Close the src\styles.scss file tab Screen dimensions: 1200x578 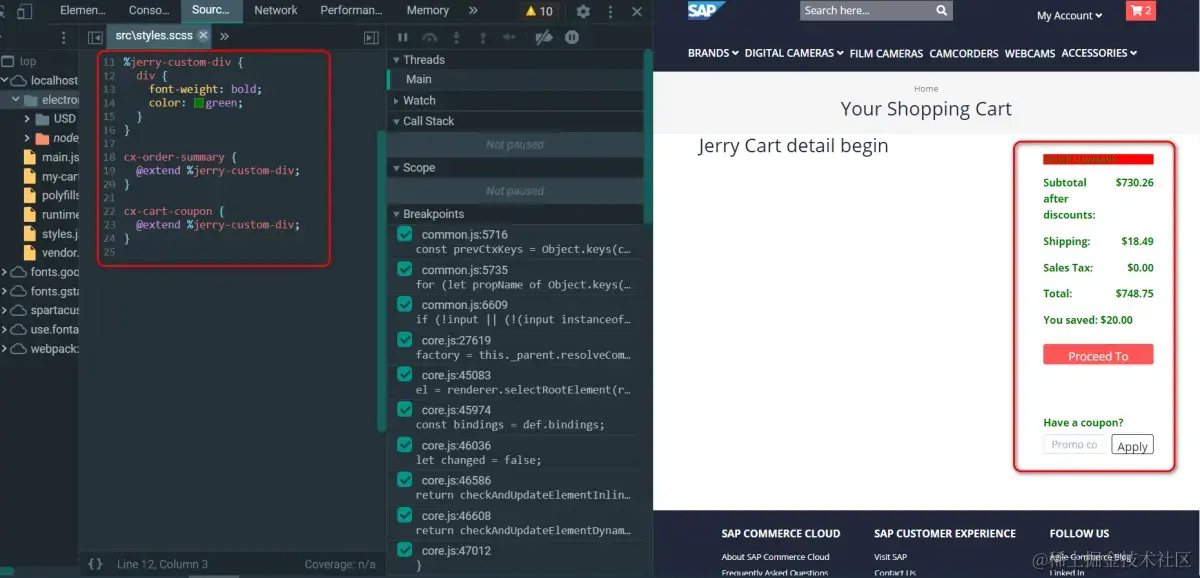(x=203, y=35)
